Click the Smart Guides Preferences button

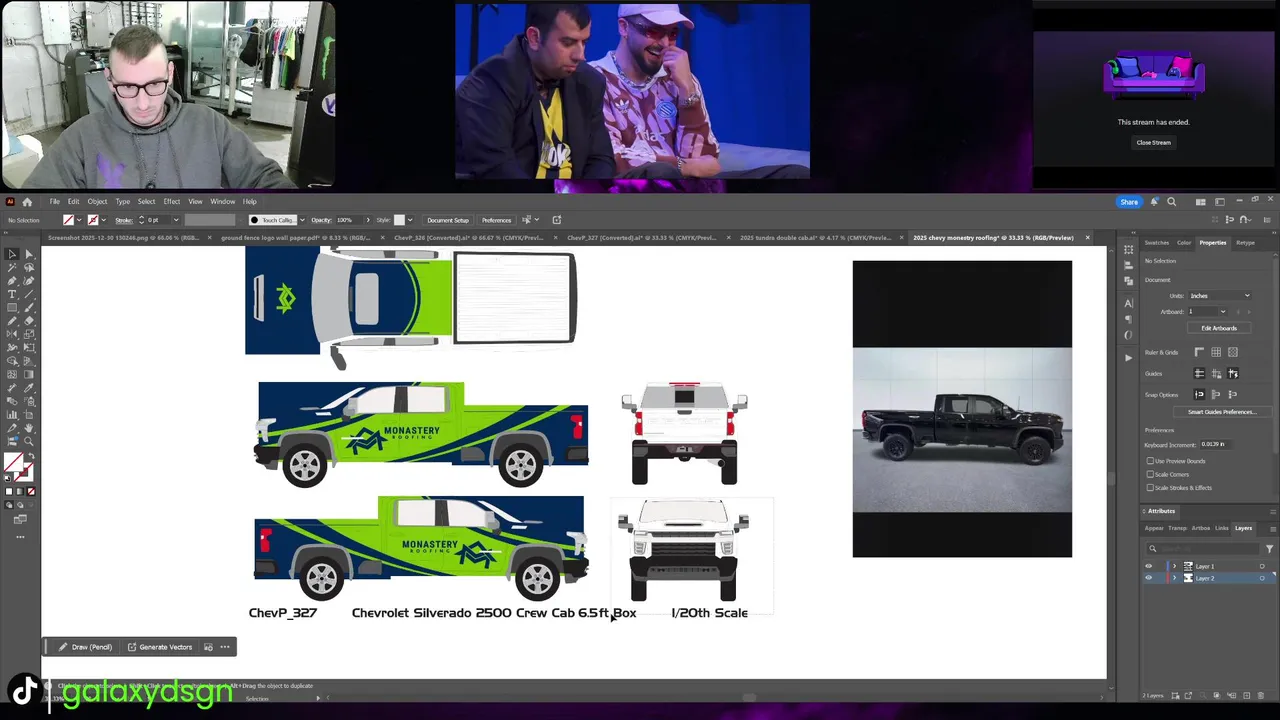coord(1223,412)
